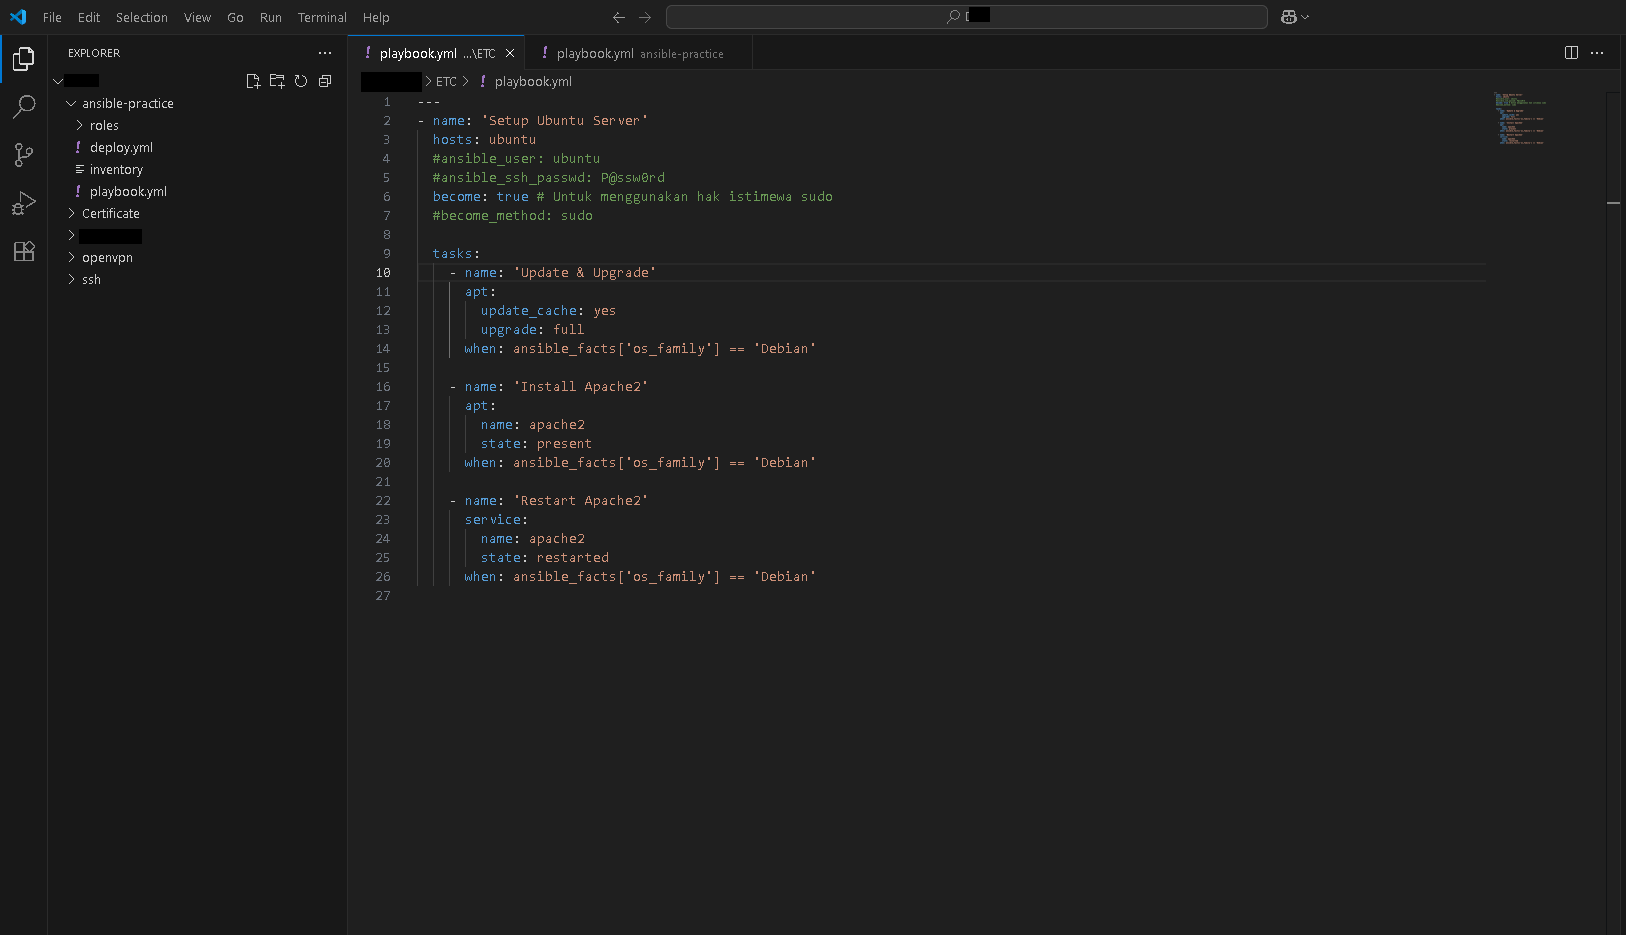
Task: Open the Extensions view
Action: [24, 252]
